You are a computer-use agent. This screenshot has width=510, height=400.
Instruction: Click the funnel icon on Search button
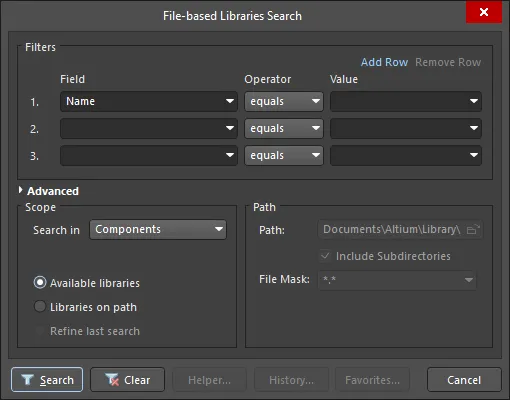tap(27, 379)
